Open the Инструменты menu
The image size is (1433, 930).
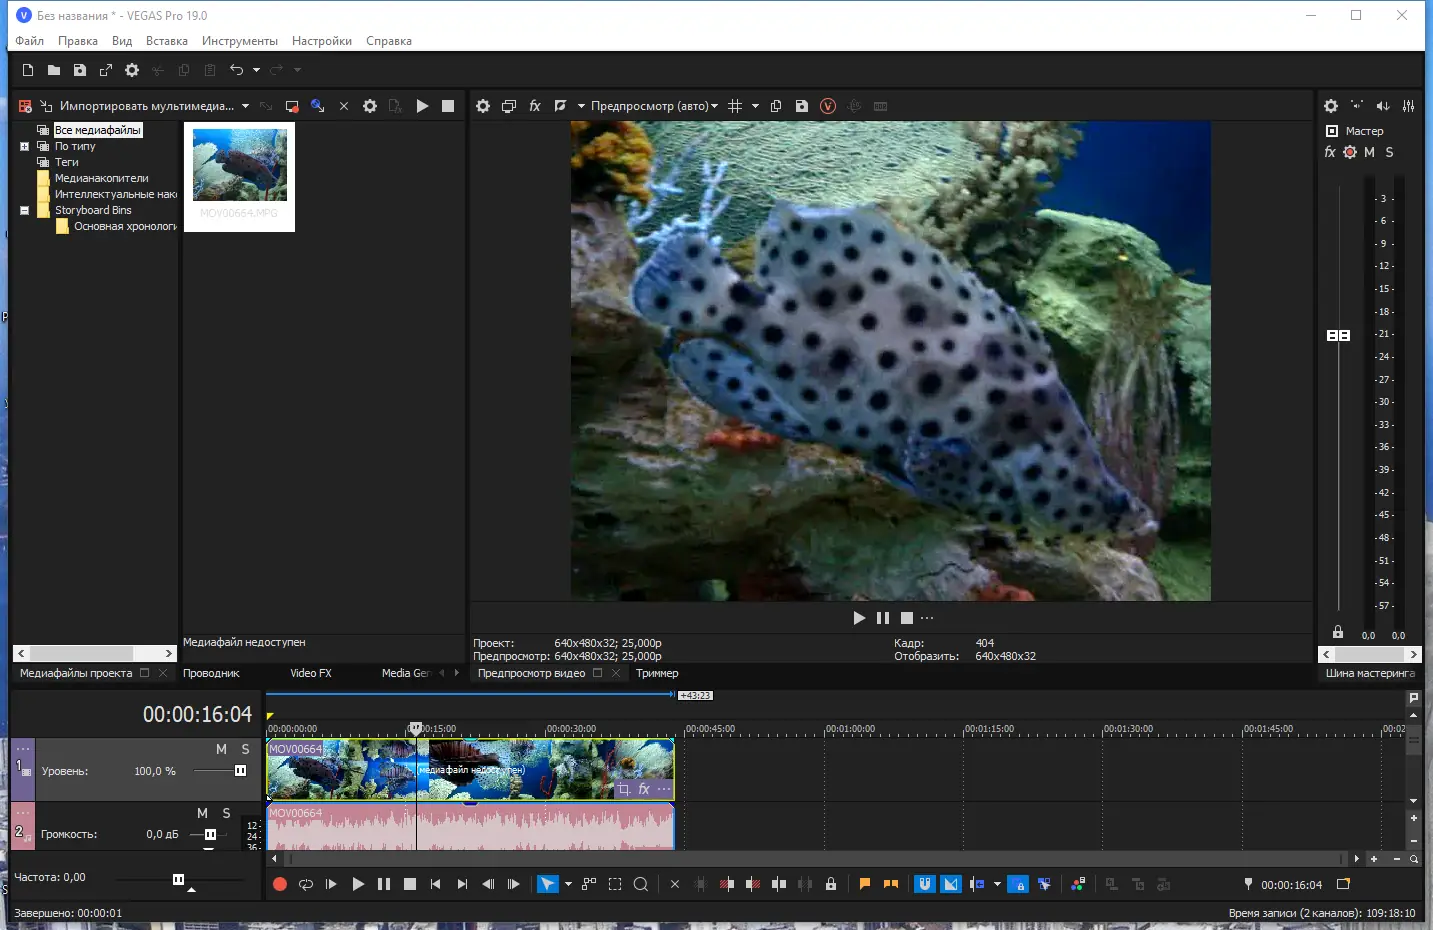pyautogui.click(x=239, y=41)
